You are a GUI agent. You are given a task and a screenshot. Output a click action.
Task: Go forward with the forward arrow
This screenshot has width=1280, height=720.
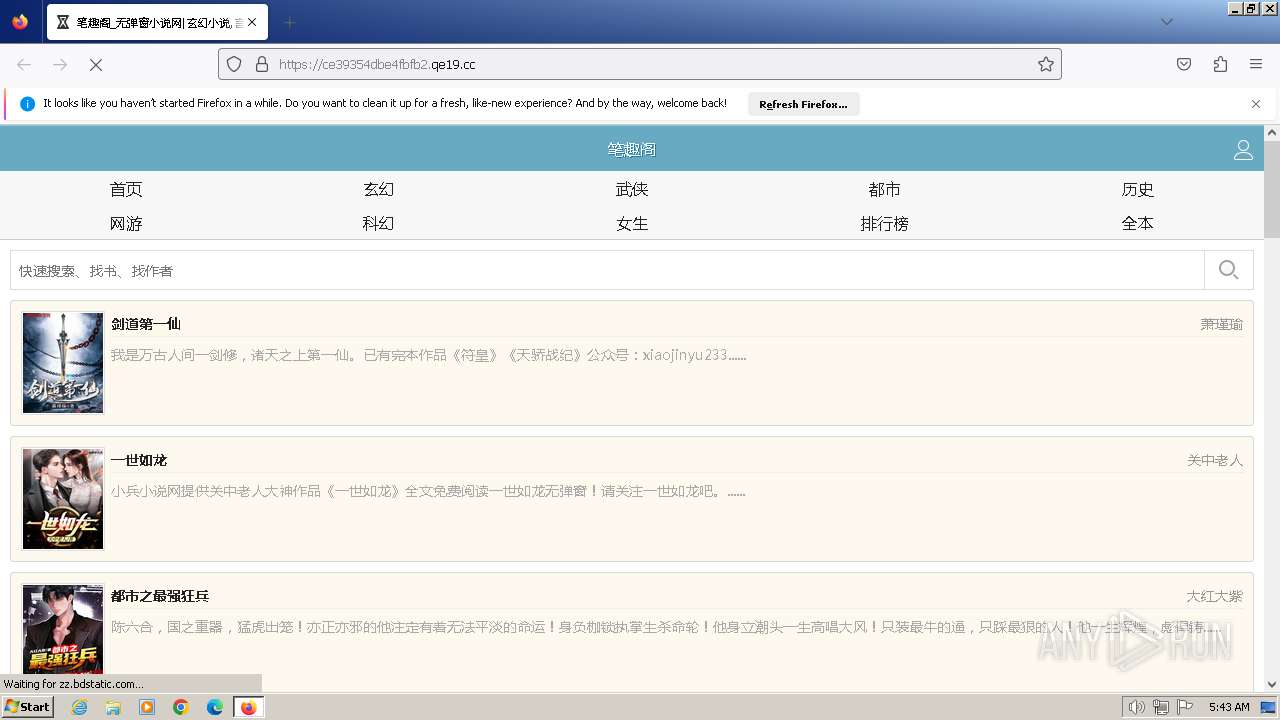[x=60, y=64]
